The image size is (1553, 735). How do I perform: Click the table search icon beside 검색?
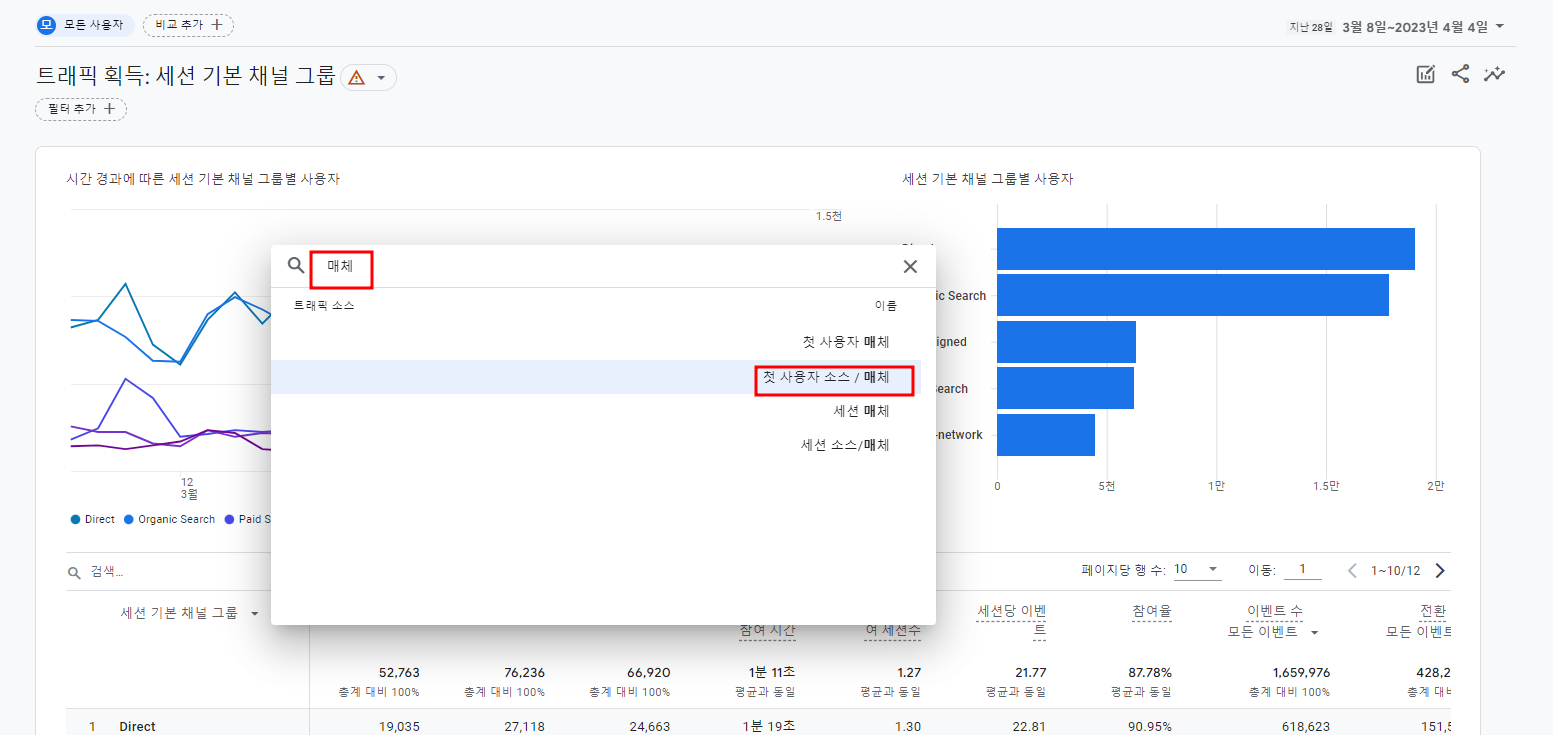tap(74, 573)
